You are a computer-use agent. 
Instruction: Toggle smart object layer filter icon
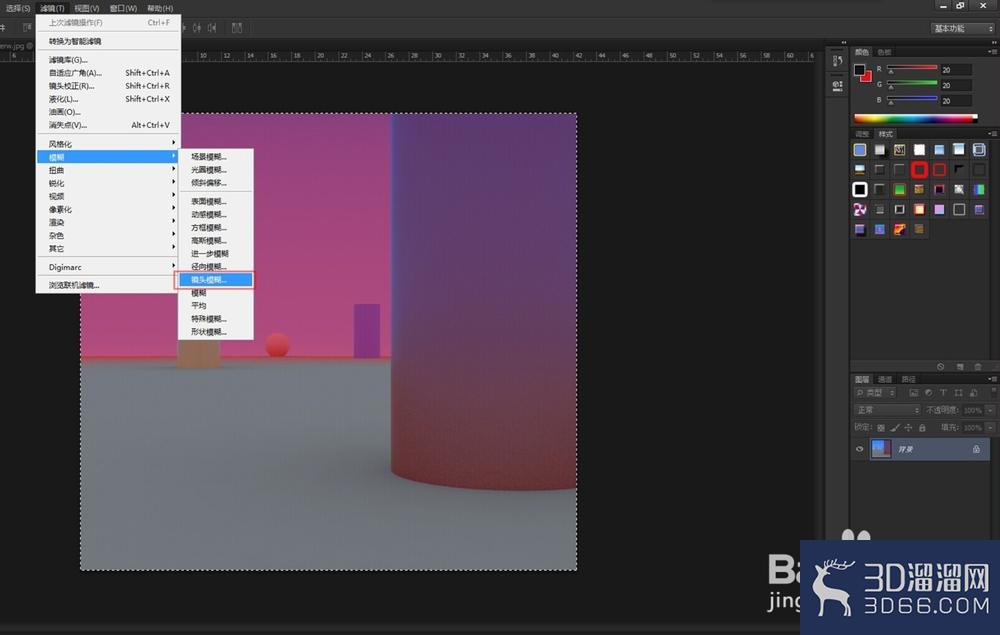point(974,393)
